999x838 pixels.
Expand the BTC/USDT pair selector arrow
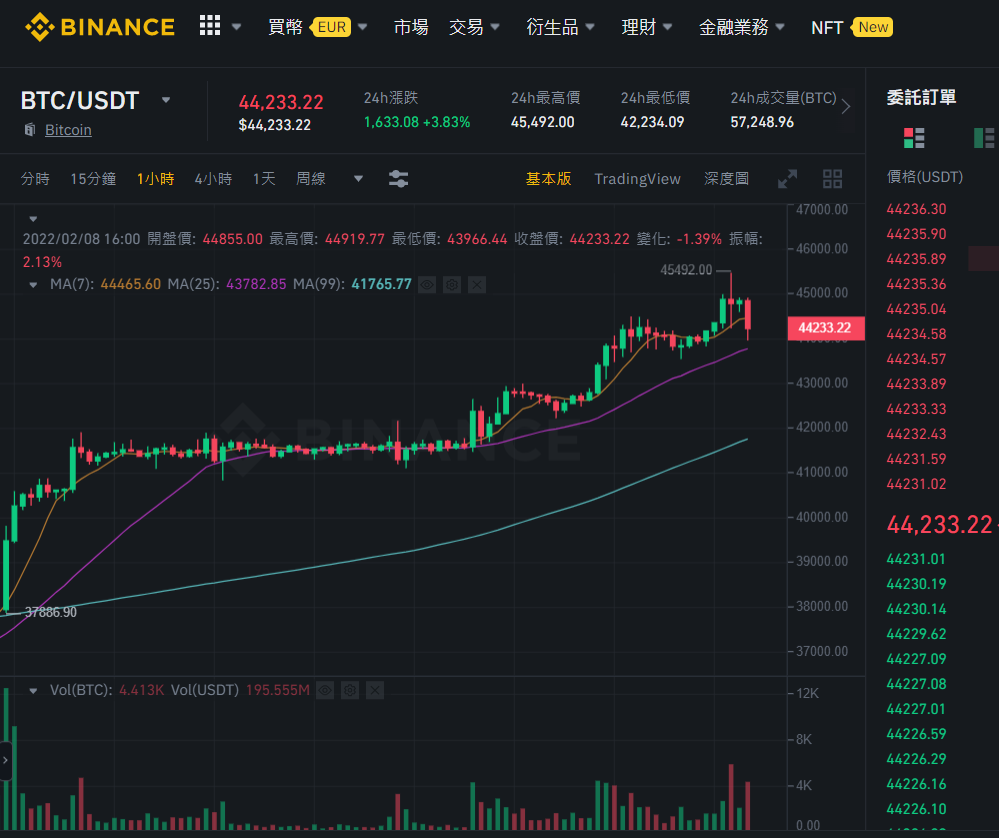(x=166, y=100)
